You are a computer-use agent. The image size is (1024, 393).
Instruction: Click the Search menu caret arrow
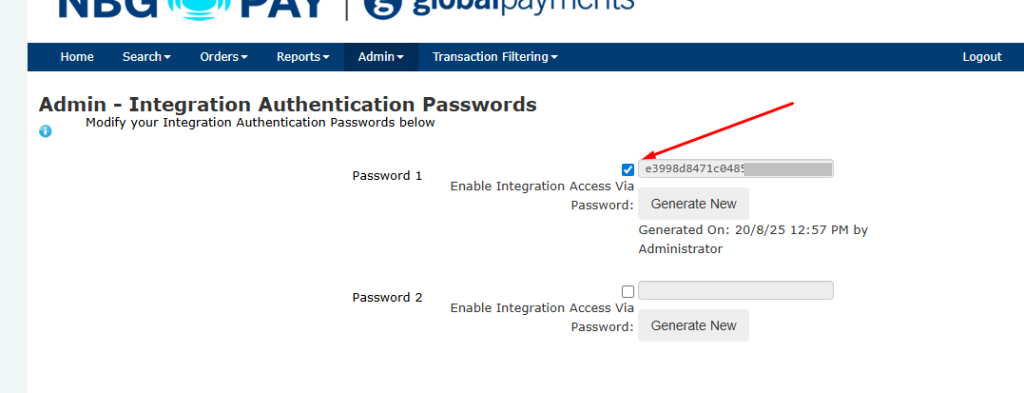(167, 57)
